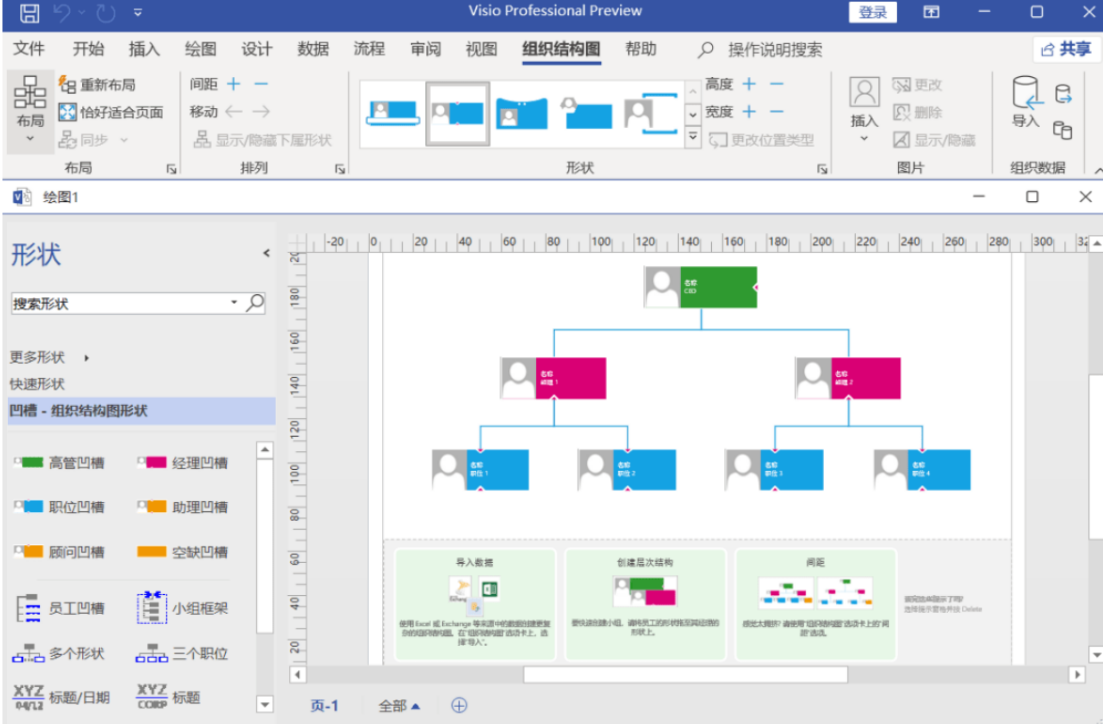1103x724 pixels.
Task: Open the 布局 group dialog launcher
Action: point(171,169)
